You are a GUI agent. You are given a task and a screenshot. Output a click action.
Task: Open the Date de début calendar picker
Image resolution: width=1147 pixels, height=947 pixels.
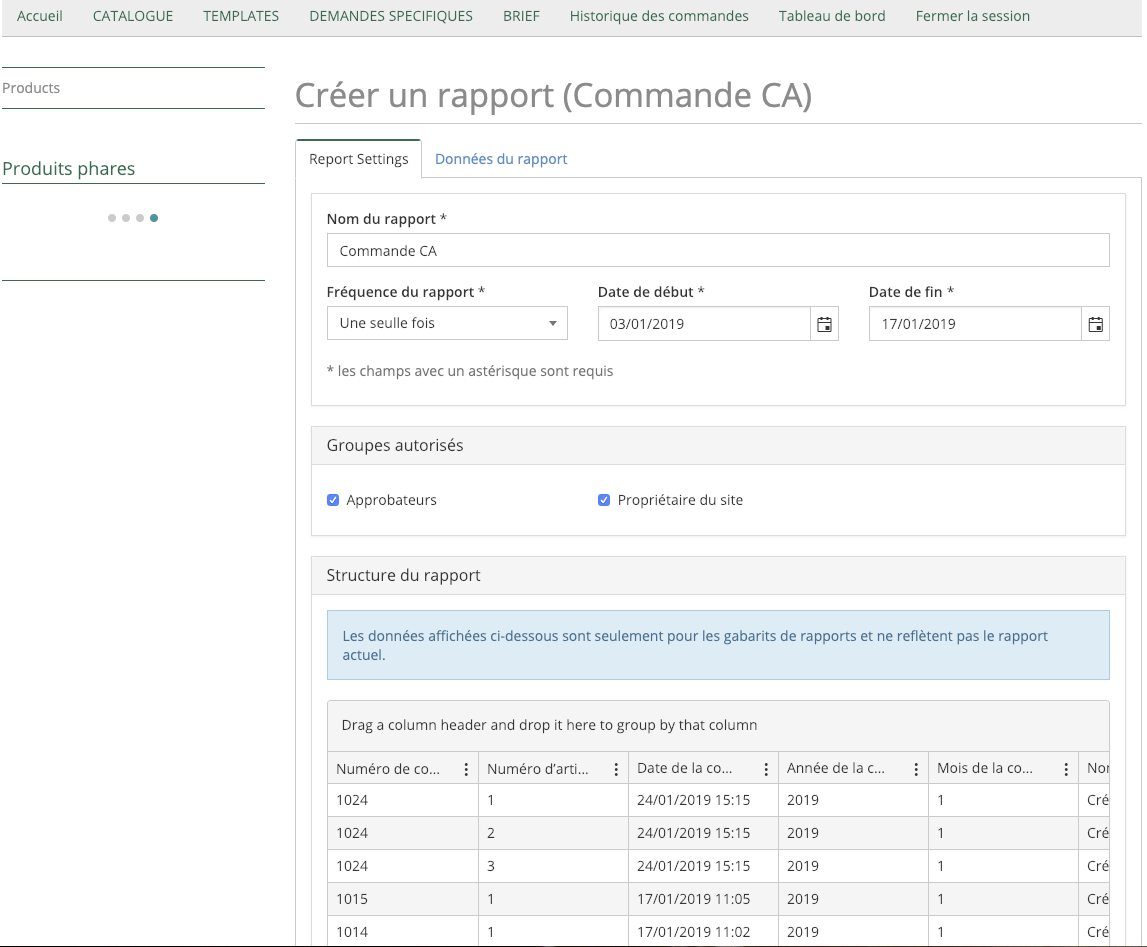coord(824,324)
